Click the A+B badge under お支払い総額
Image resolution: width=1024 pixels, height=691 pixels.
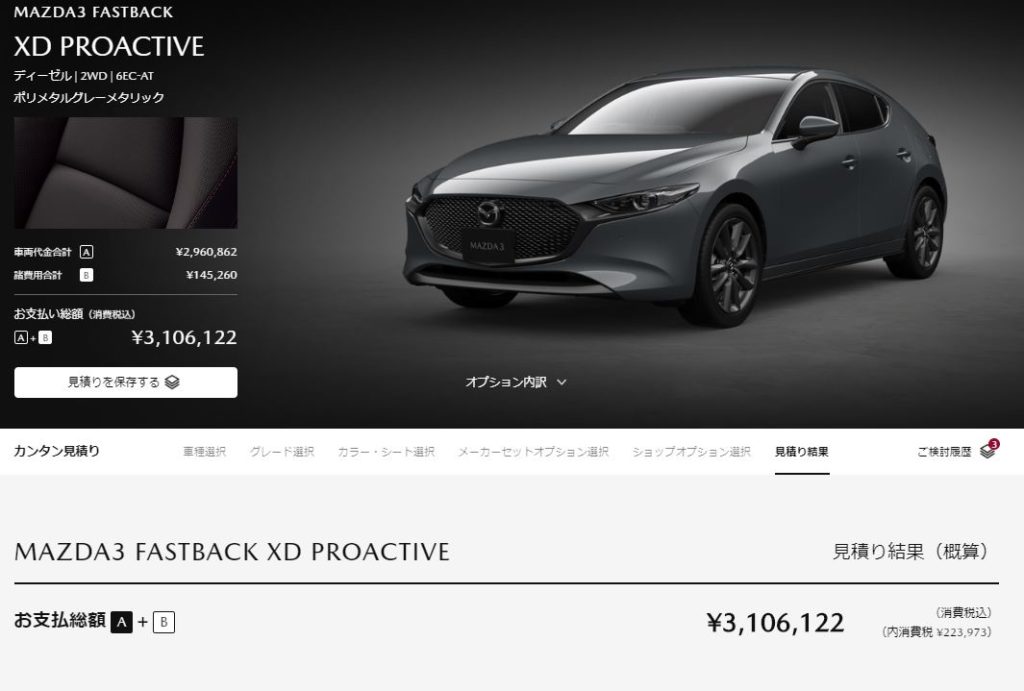(x=33, y=338)
